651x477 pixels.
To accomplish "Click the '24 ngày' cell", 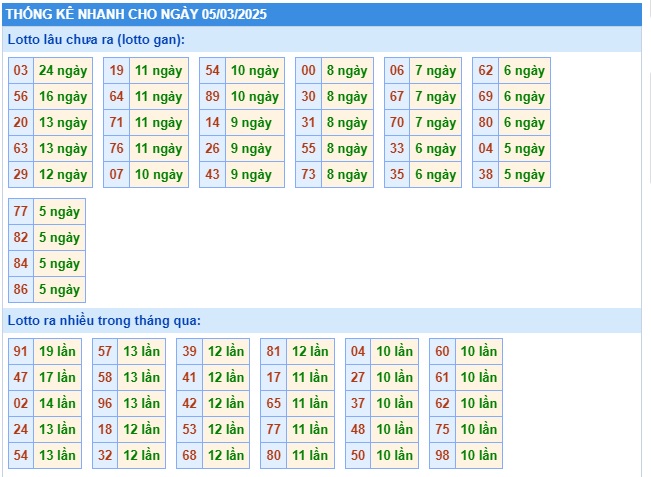I will (x=63, y=70).
